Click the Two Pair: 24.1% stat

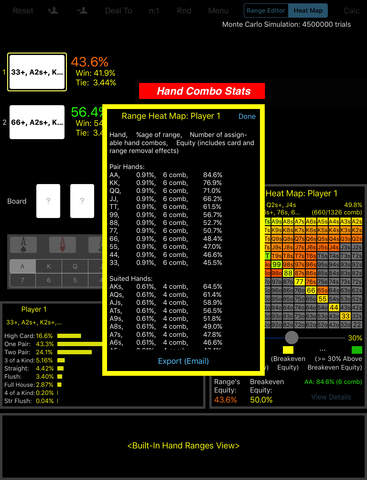(x=29, y=352)
